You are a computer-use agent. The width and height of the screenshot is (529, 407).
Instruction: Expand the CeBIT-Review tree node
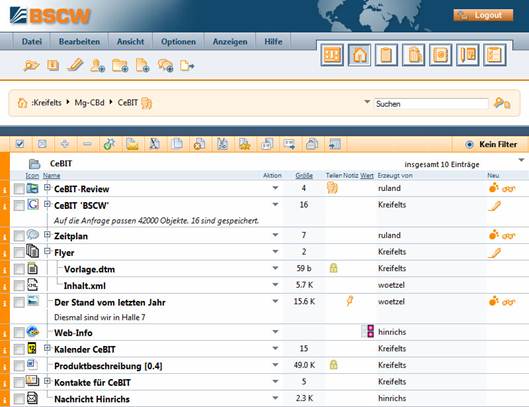tap(47, 187)
